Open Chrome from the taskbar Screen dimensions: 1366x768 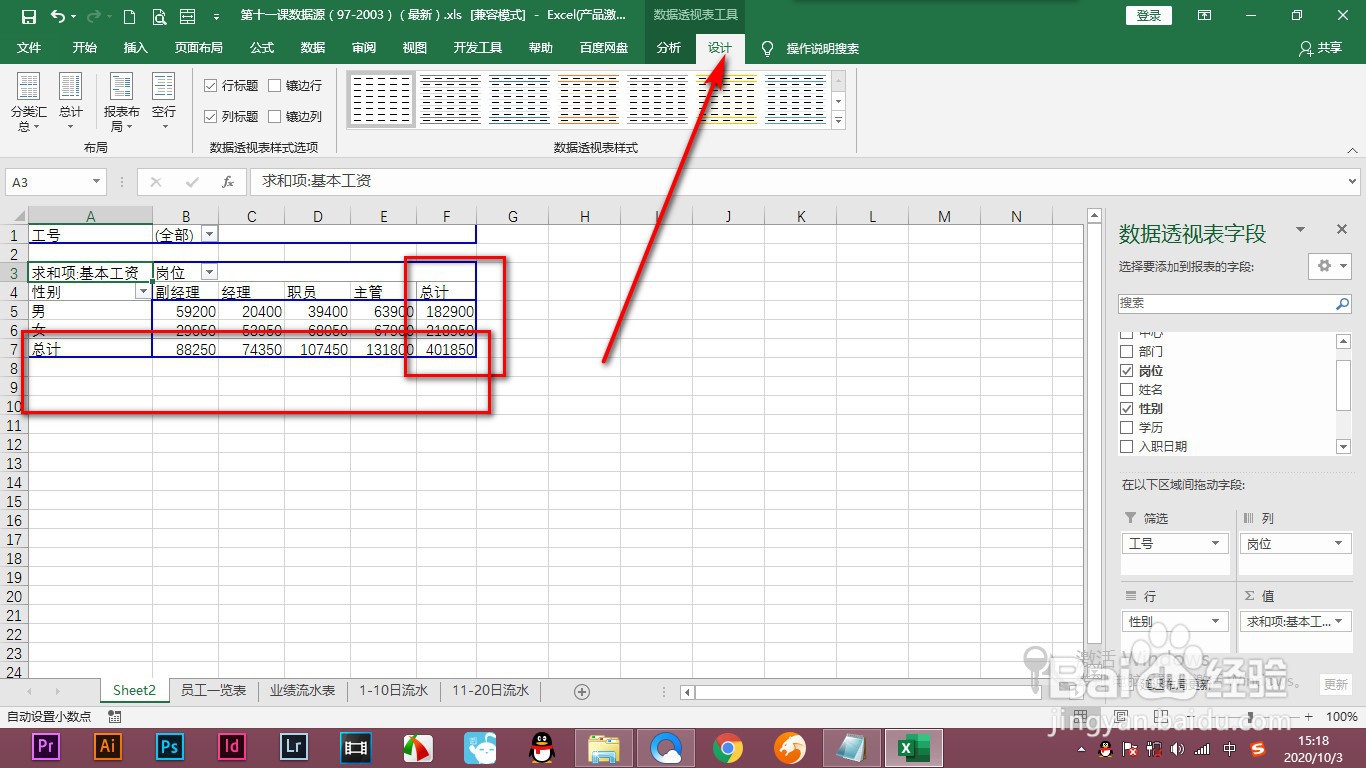pyautogui.click(x=728, y=747)
